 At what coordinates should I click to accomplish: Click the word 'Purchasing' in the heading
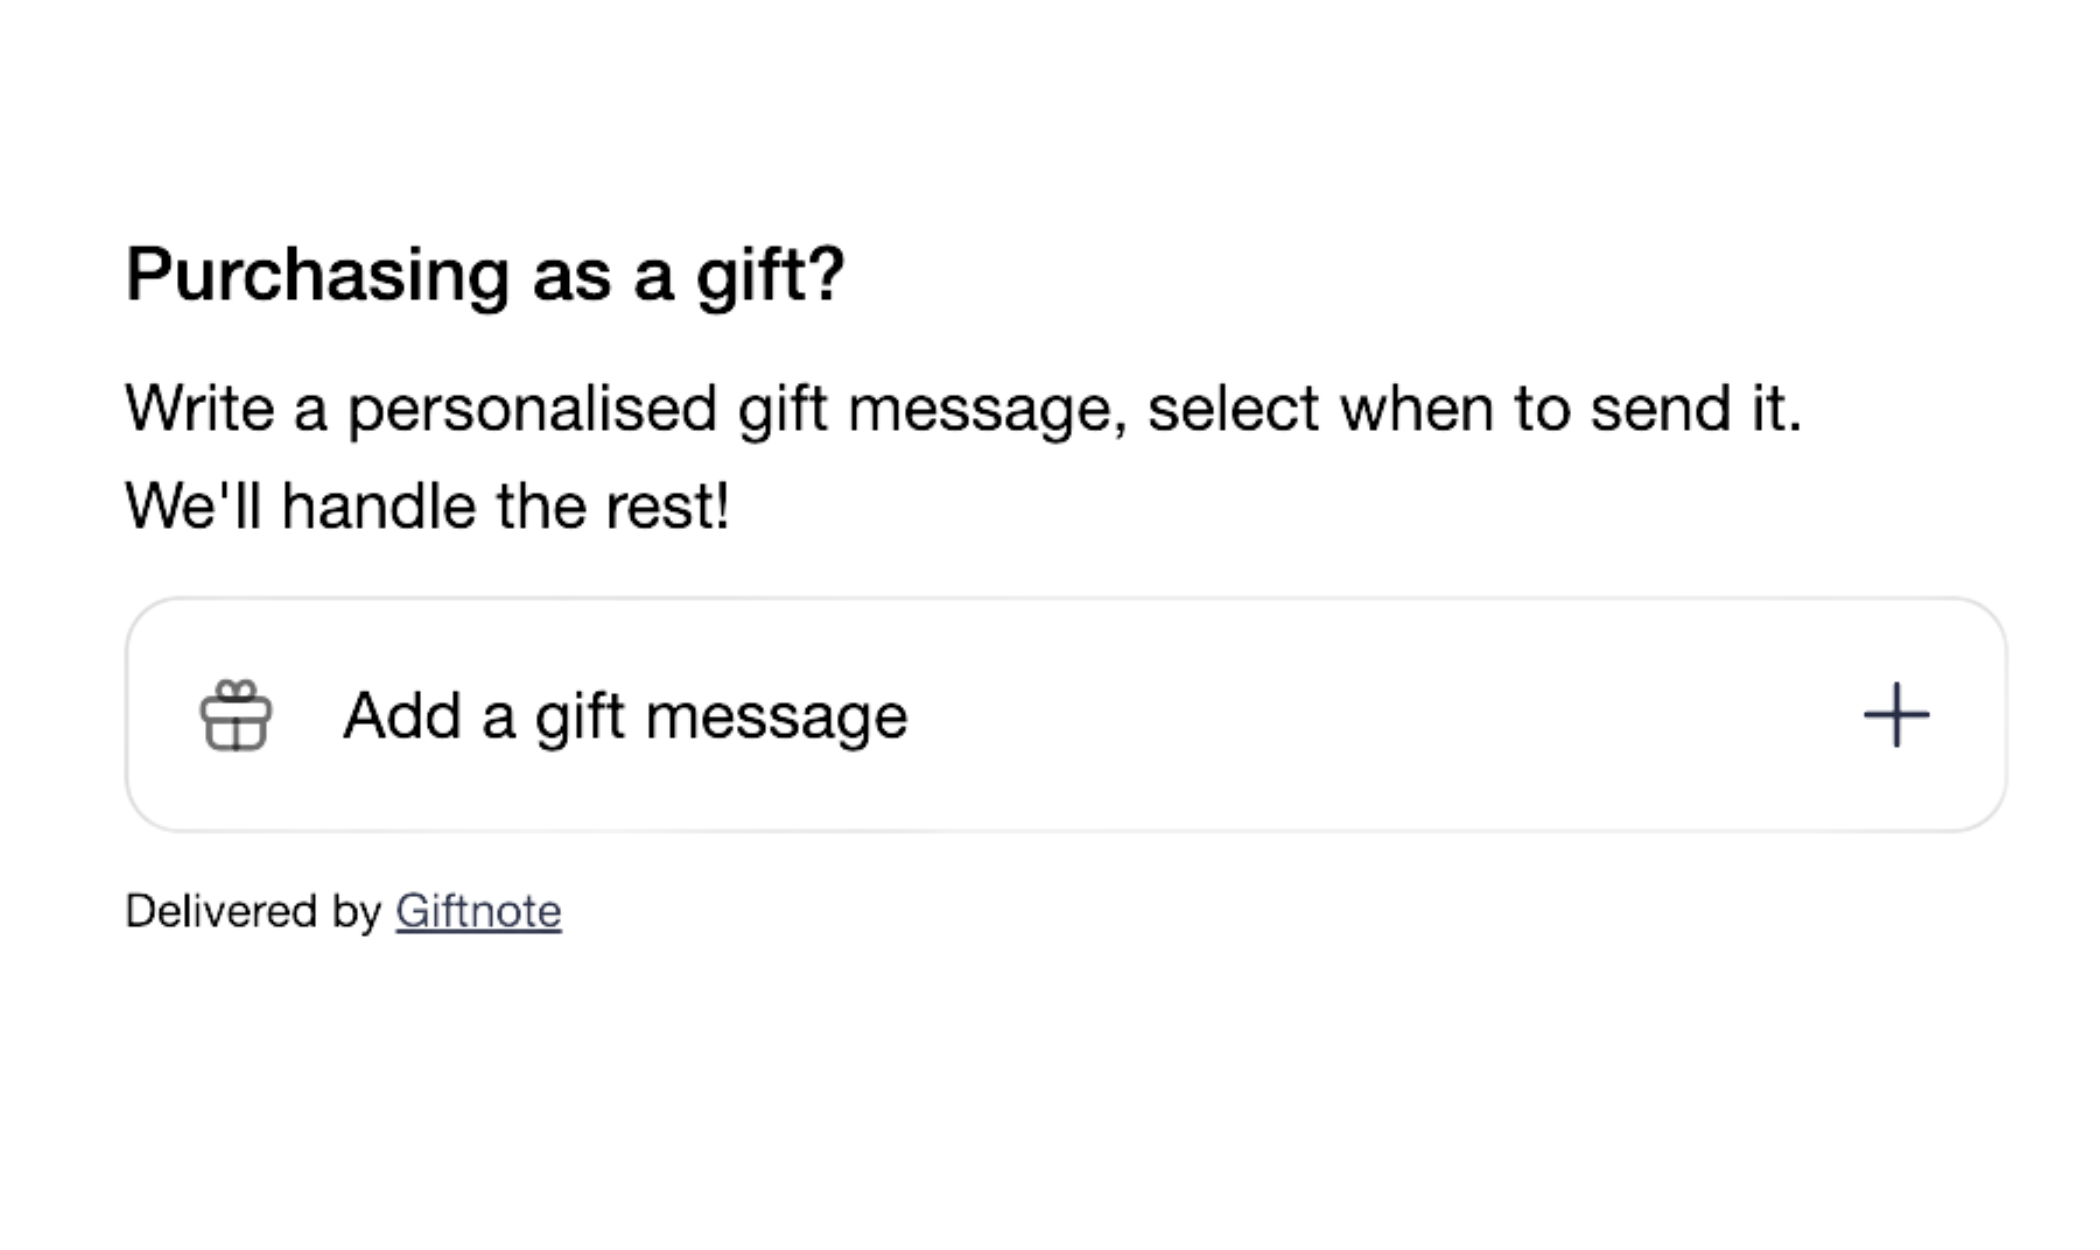[317, 274]
